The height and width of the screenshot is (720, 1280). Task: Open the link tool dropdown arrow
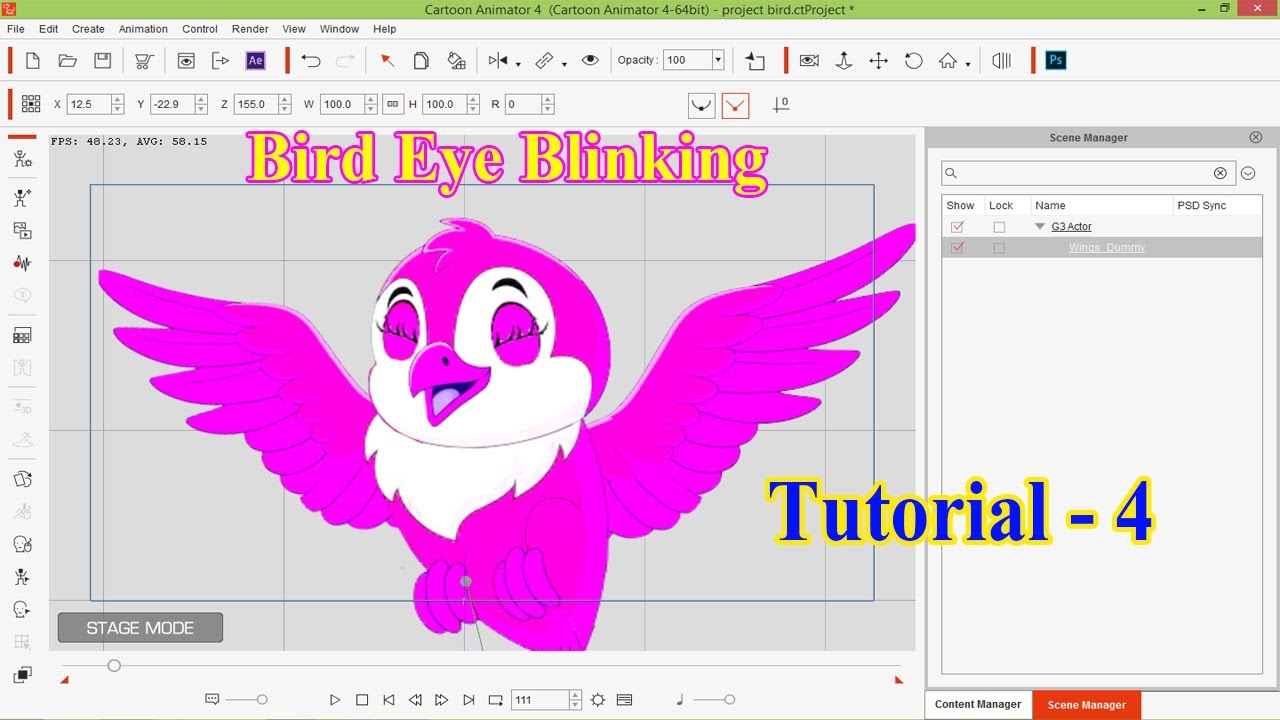pyautogui.click(x=564, y=65)
